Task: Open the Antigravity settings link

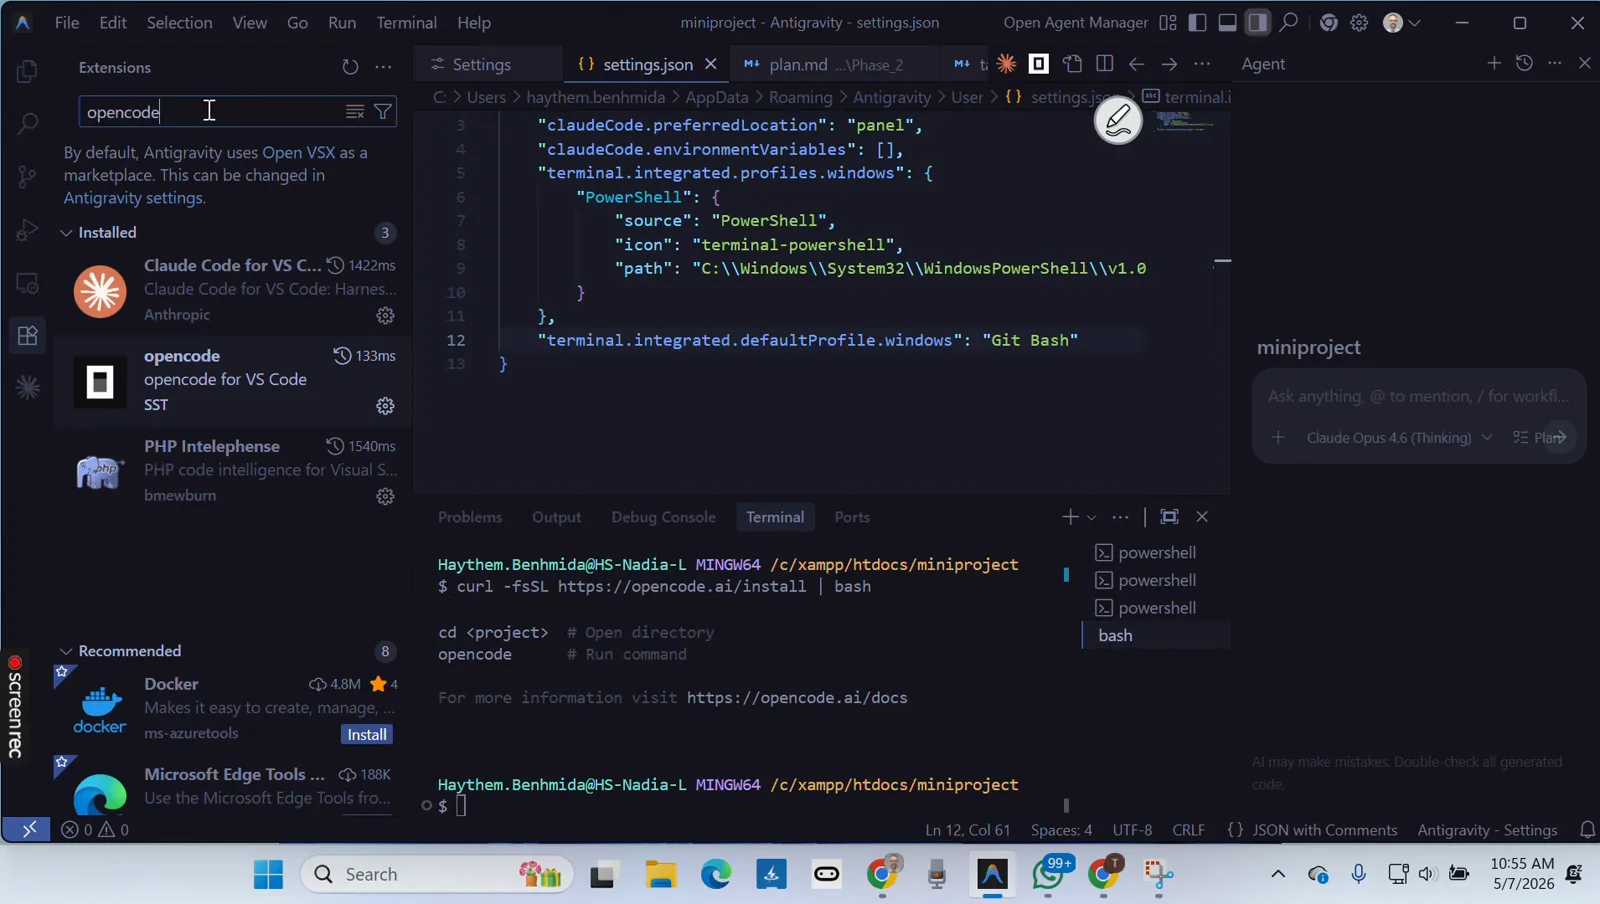Action: click(133, 198)
